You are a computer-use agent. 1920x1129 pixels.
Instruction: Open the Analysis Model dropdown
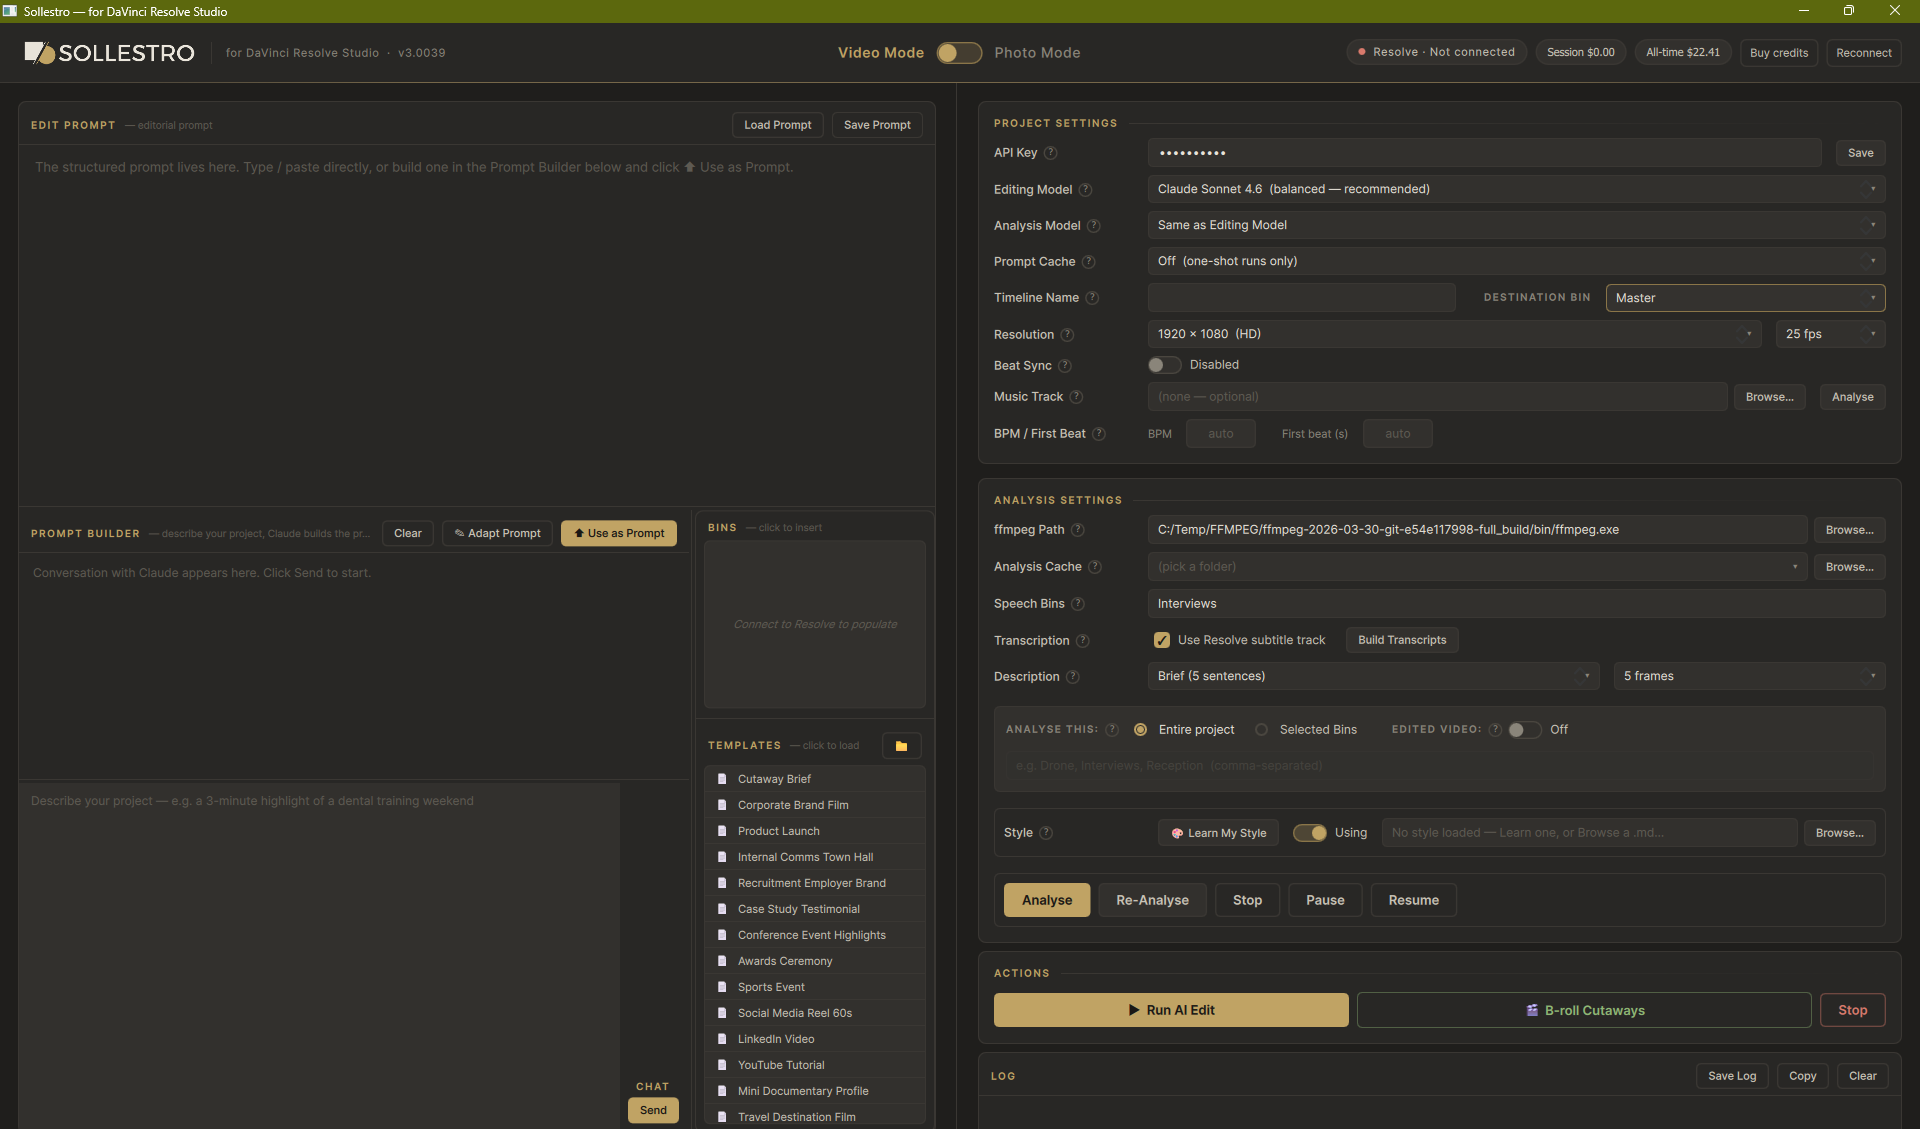pyautogui.click(x=1516, y=225)
